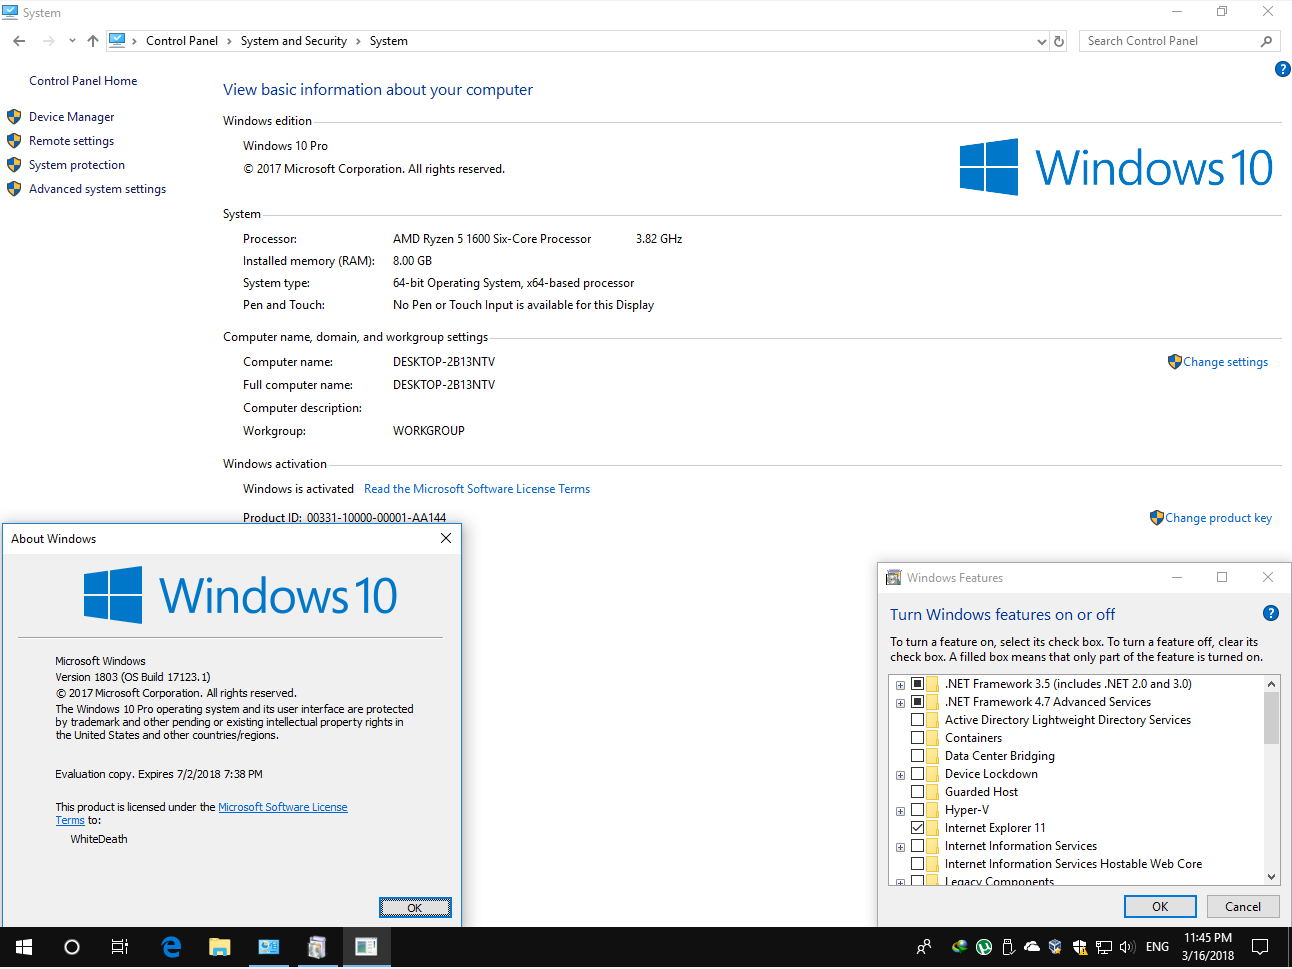Enable Active Directory Lightweight Directory Services
Image resolution: width=1292 pixels, height=969 pixels.
tap(917, 720)
